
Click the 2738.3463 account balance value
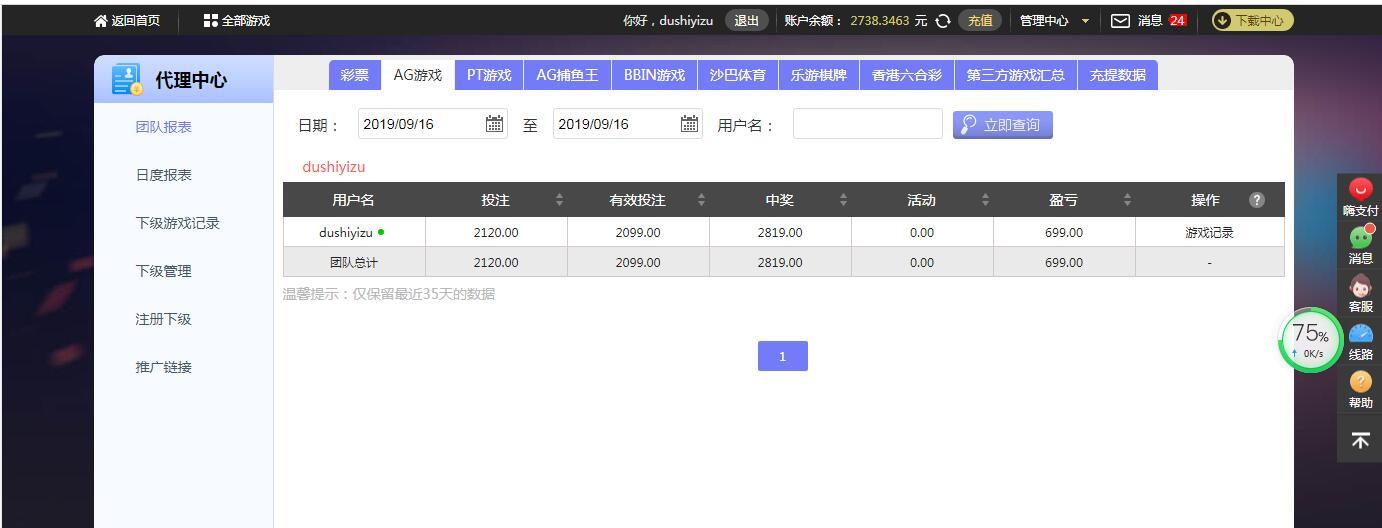point(880,20)
